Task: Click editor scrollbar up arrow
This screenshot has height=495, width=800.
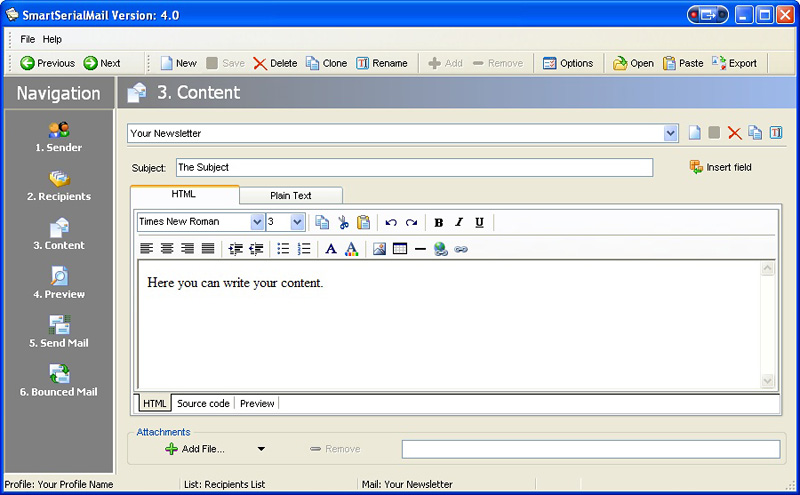Action: 767,268
